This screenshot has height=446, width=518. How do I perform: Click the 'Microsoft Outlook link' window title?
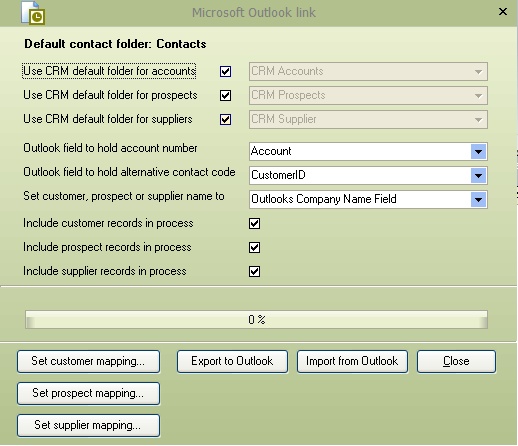254,13
